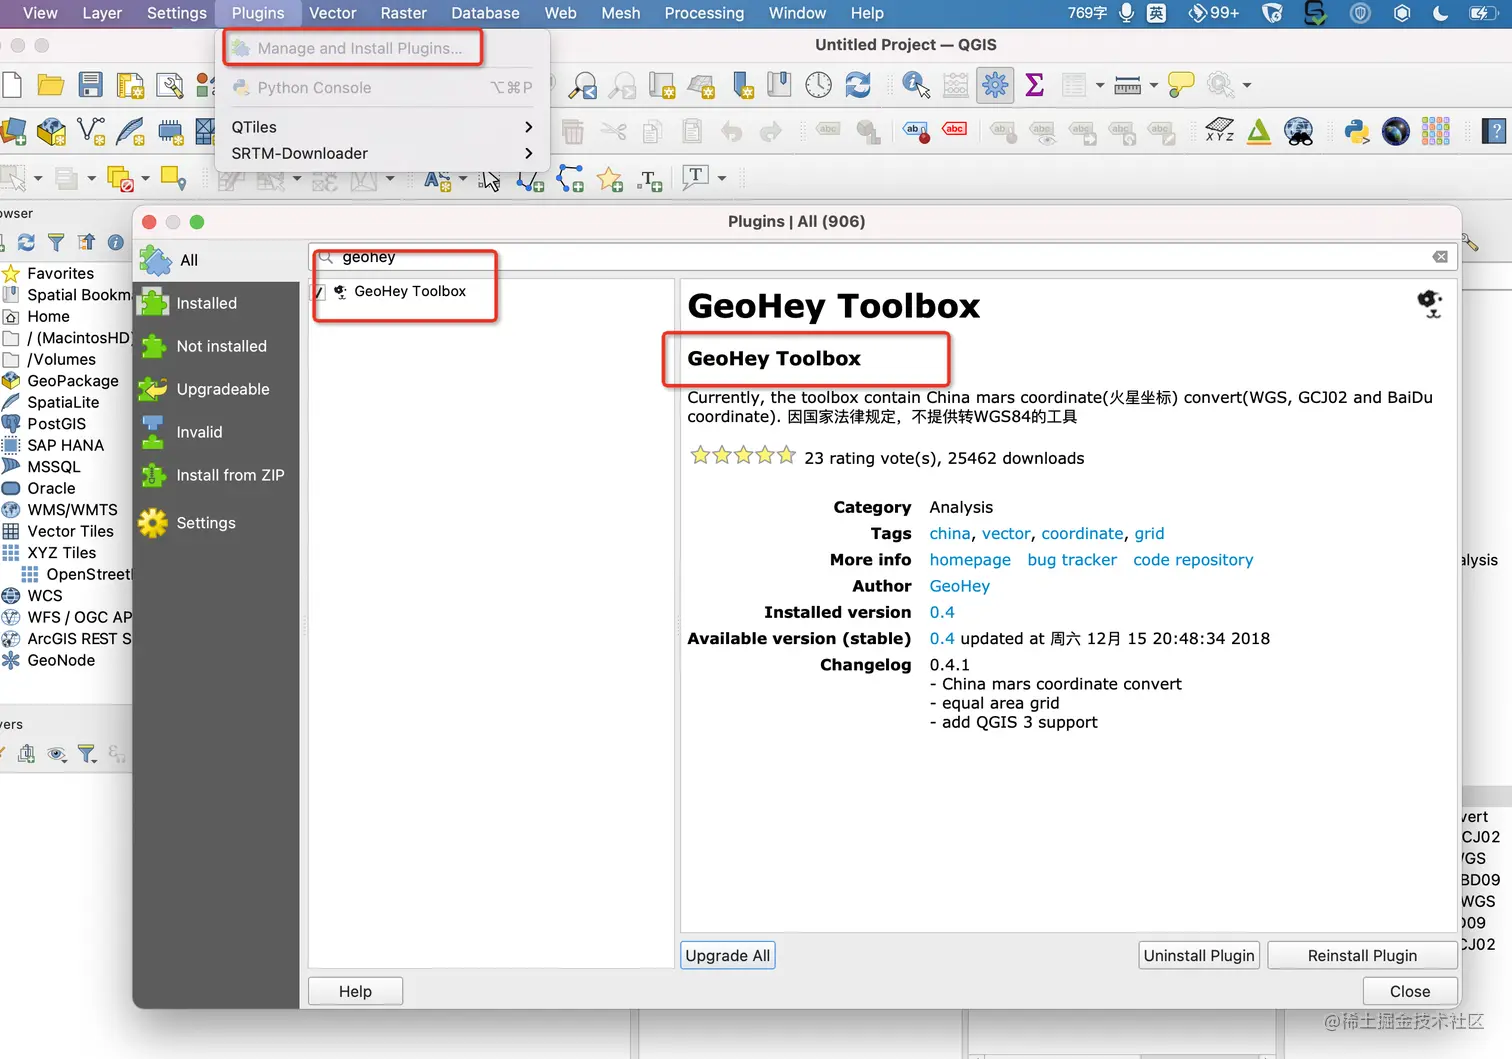Screen dimensions: 1512x1059
Task: Click the Uninstall Plugin button
Action: [1199, 956]
